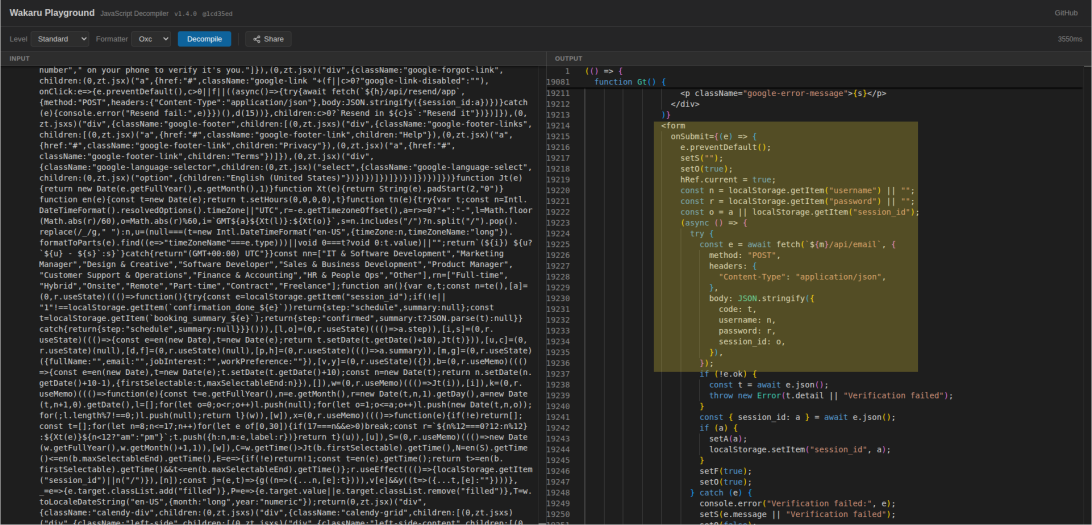Click the INPUT panel header

pos(20,58)
